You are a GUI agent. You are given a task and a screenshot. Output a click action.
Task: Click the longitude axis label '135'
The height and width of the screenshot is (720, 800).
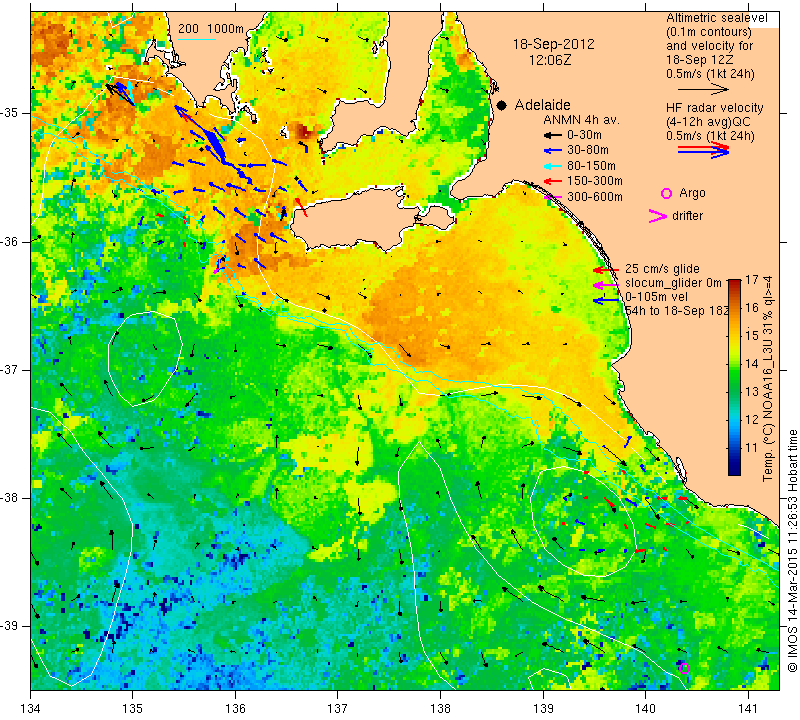point(133,708)
